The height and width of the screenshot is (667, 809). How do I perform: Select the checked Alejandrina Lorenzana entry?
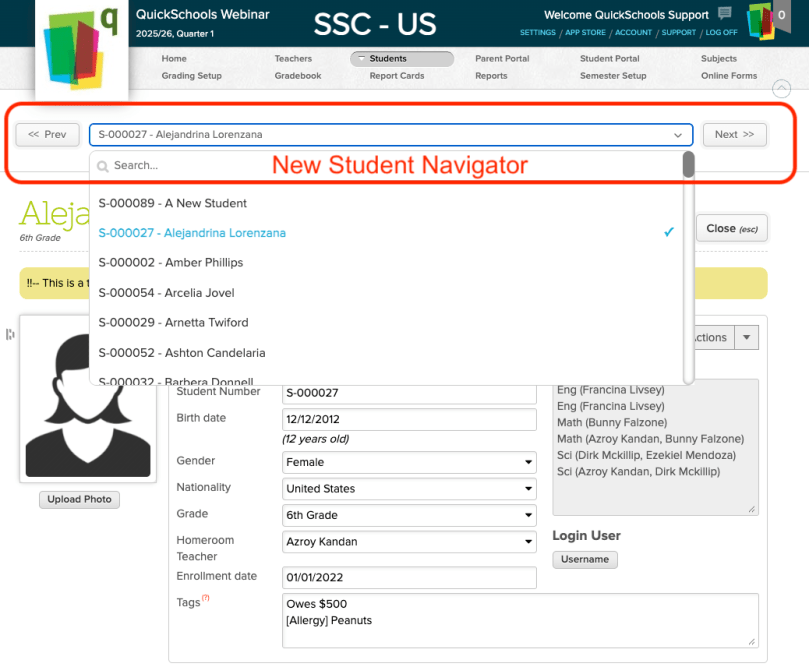click(191, 233)
